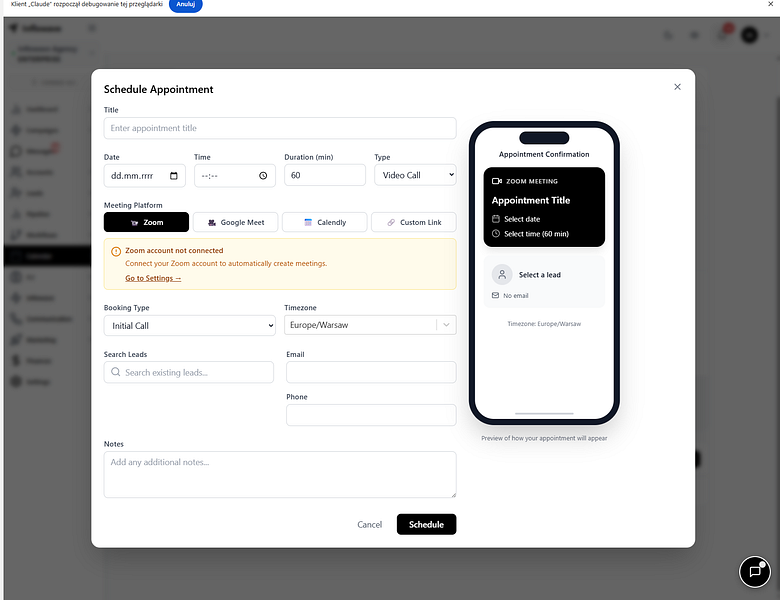Click the clock icon beside Select time
This screenshot has width=780, height=600.
[495, 233]
